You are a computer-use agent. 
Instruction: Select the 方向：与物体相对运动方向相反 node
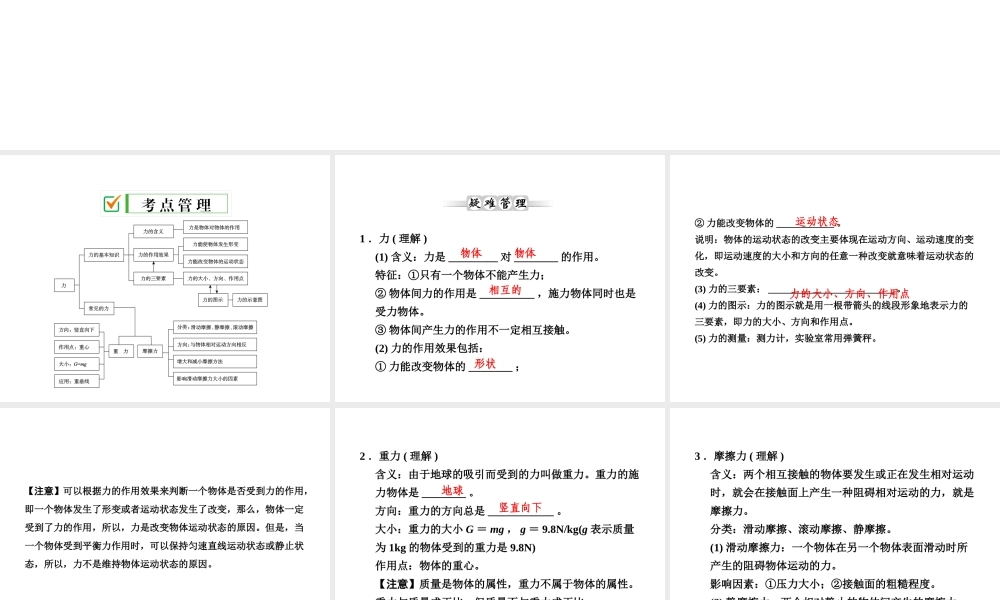(215, 344)
